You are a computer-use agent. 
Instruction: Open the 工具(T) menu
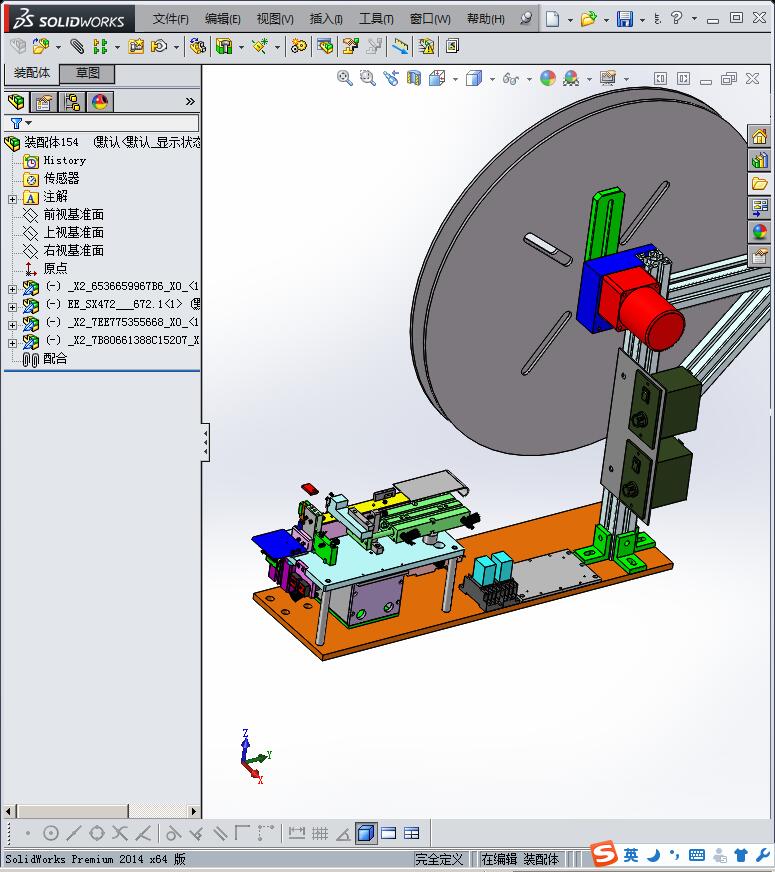pos(376,19)
